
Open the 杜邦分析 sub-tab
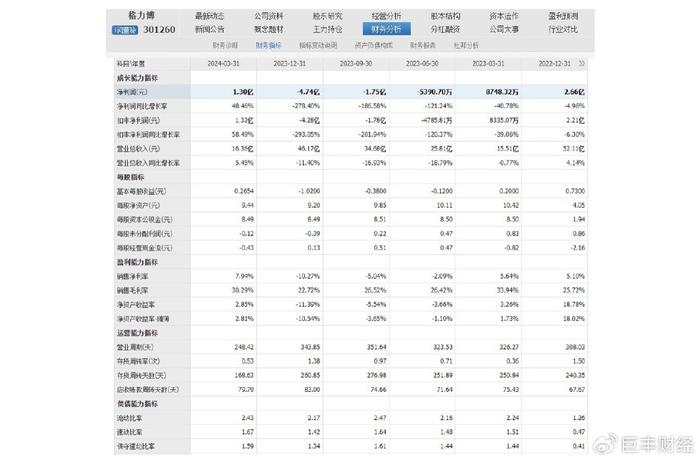coord(466,45)
